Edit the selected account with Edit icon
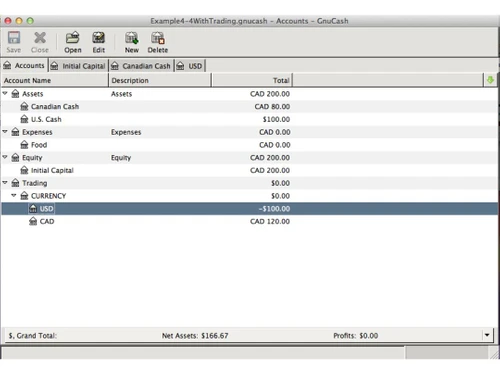500x375 pixels. coord(98,38)
